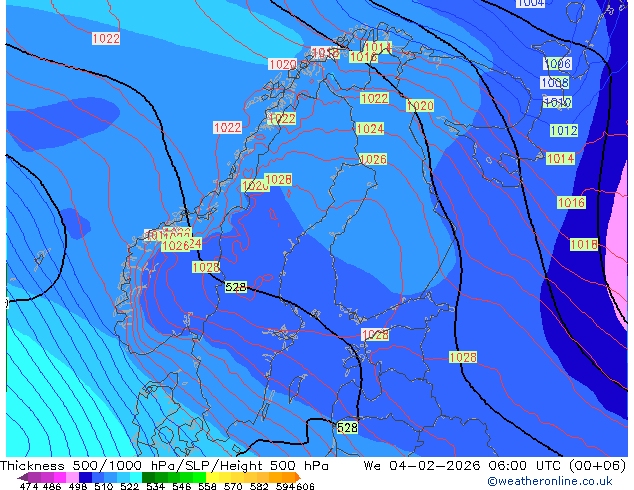The width and height of the screenshot is (634, 490).
Task: Click the legend value 534
Action: 155,486
